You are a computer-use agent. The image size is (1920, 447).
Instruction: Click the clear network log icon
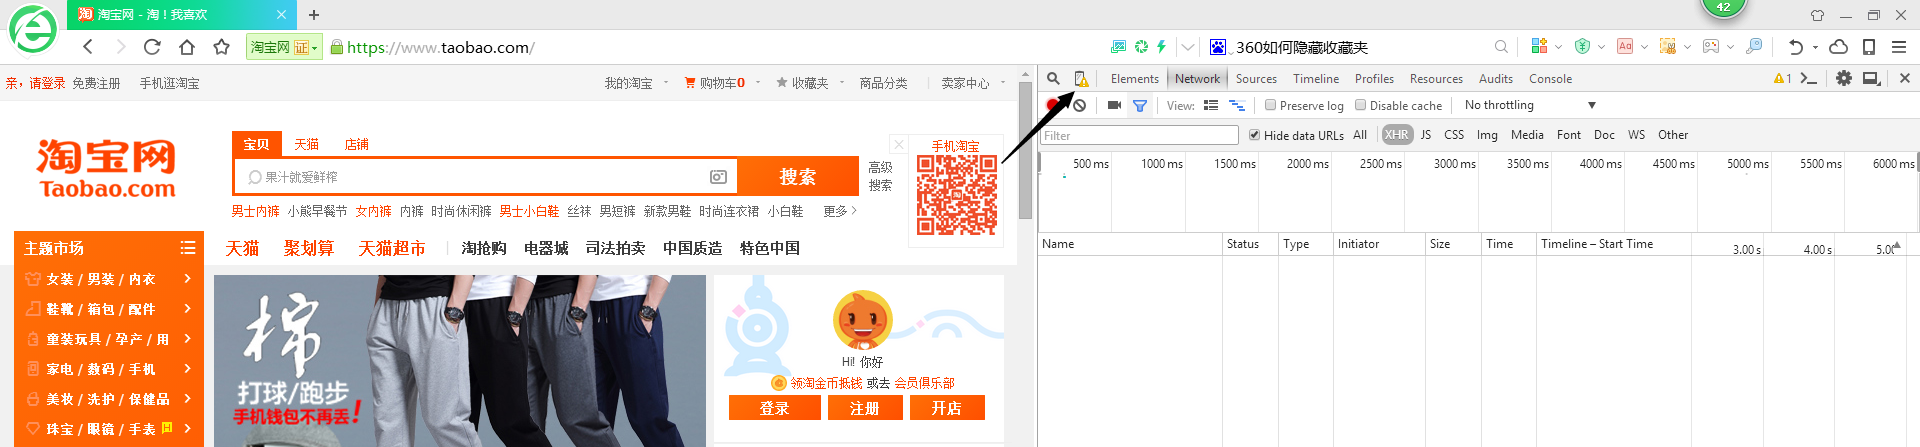coord(1080,105)
